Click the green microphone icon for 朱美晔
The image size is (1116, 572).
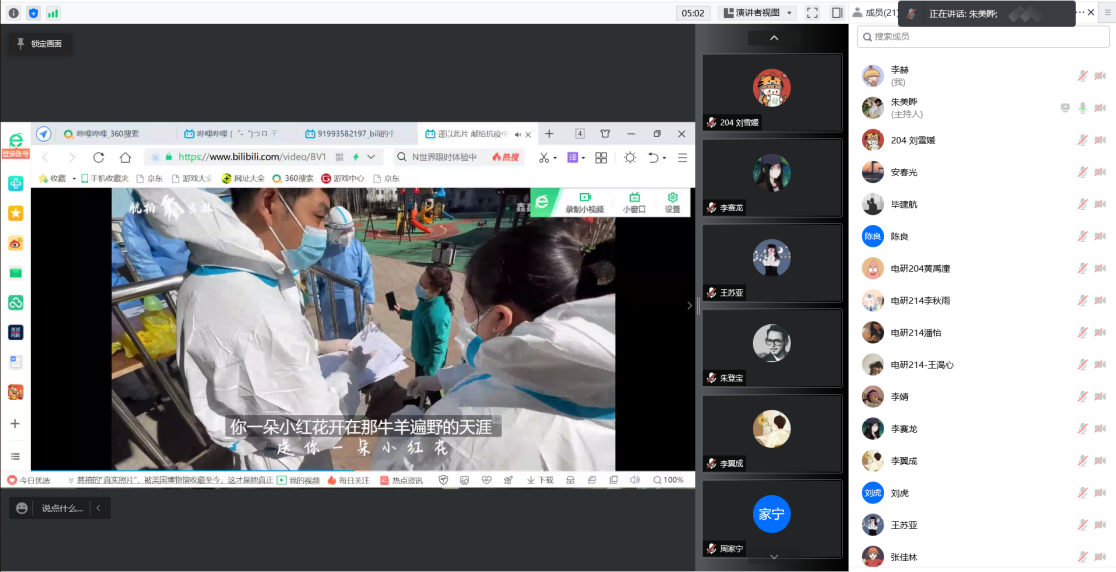coord(1082,108)
